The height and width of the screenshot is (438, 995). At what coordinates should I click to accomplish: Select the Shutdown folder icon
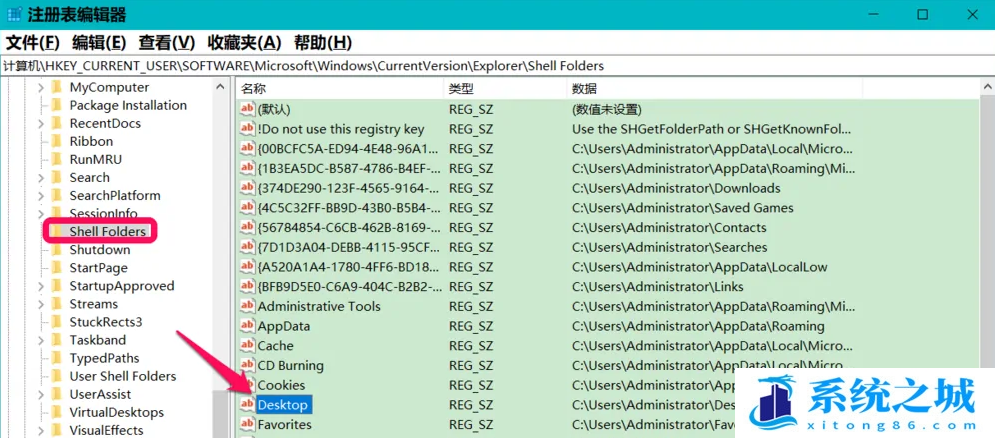click(57, 250)
